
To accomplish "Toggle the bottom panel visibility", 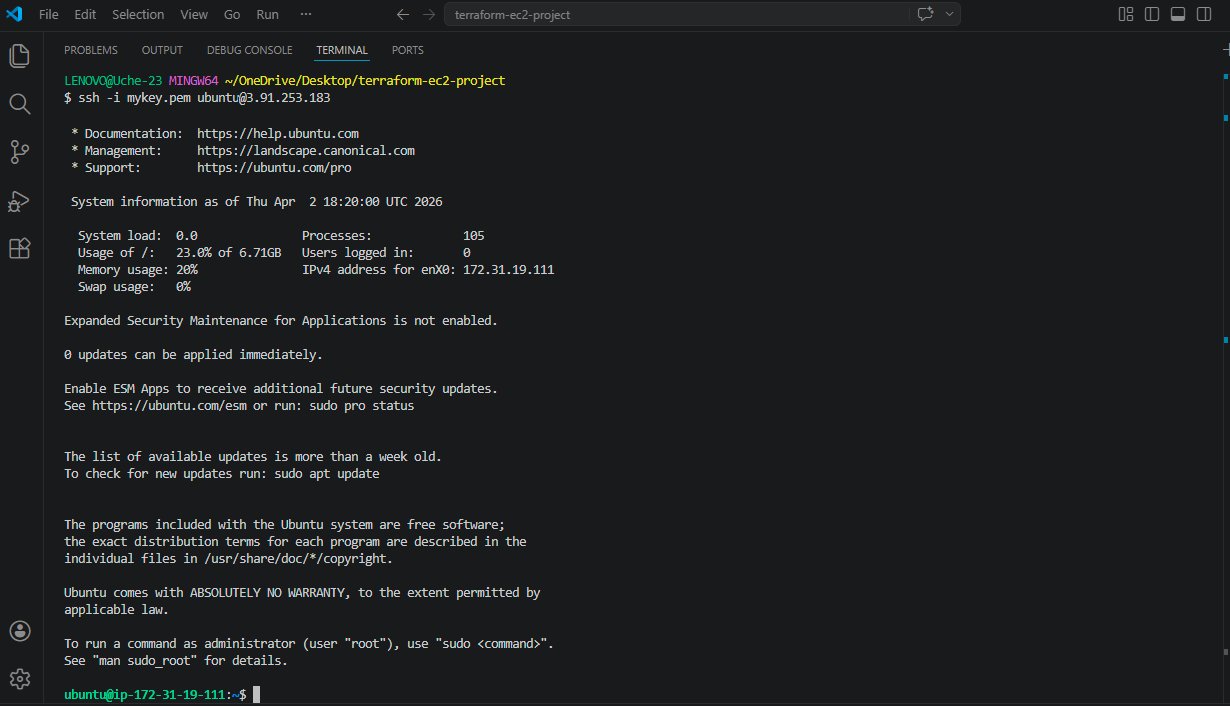I will point(1178,14).
